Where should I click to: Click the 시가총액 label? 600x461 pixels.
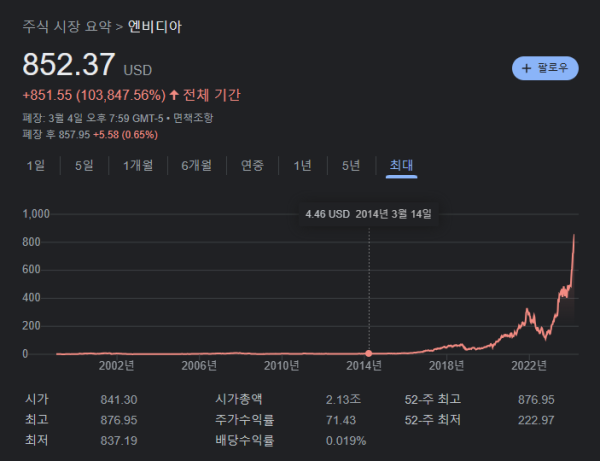[239, 399]
